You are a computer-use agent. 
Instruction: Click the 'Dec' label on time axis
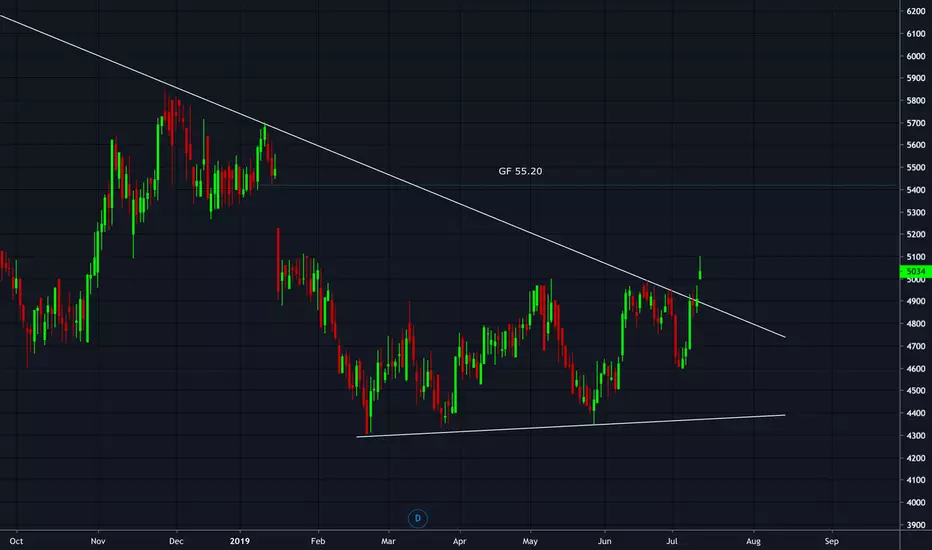[x=177, y=541]
